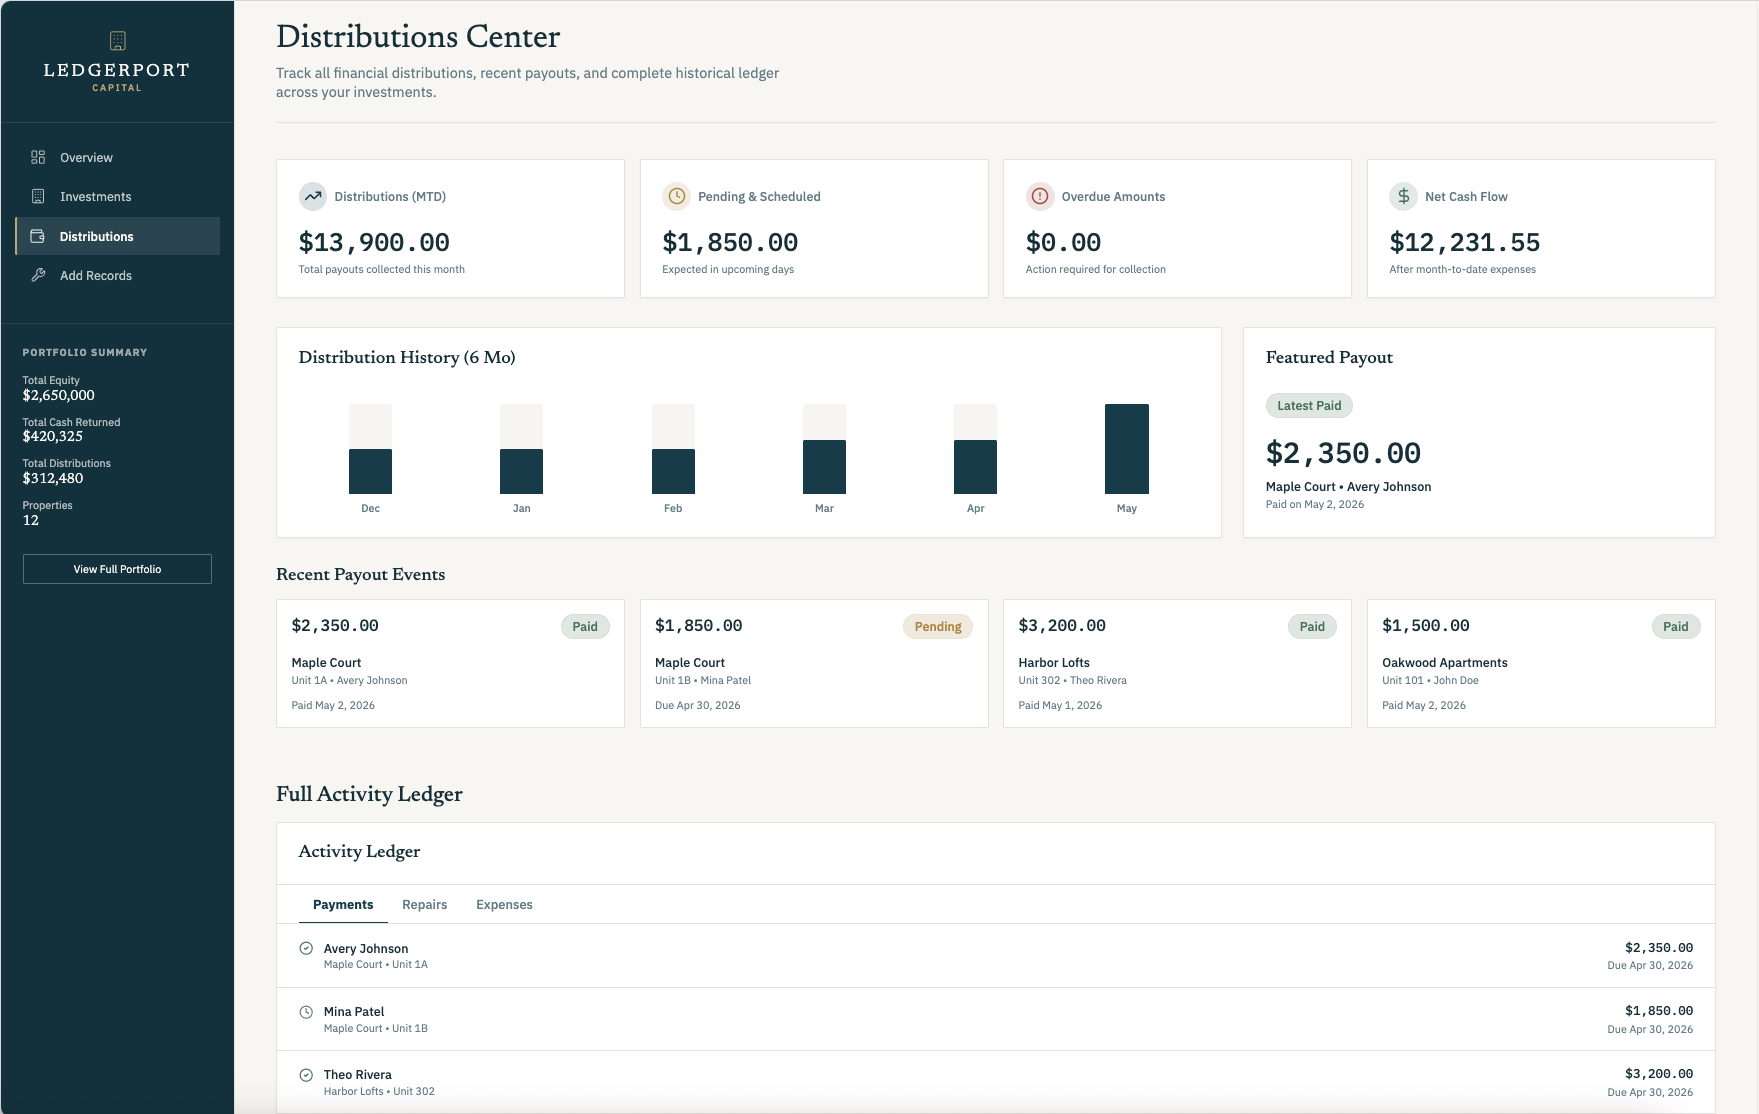Image resolution: width=1759 pixels, height=1114 pixels.
Task: Select the Theo Rivera ledger row
Action: point(996,1082)
